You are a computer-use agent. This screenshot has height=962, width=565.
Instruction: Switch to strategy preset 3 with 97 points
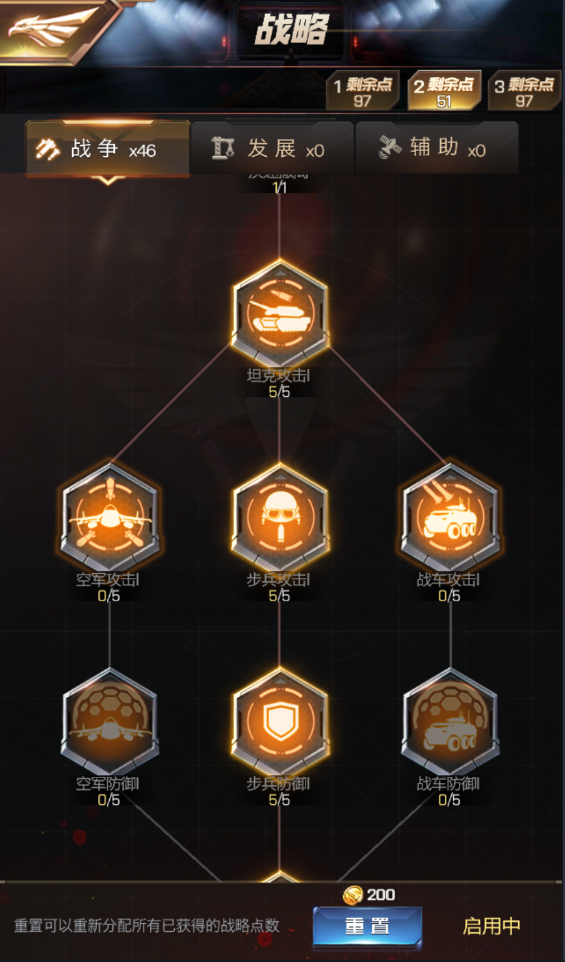[525, 91]
